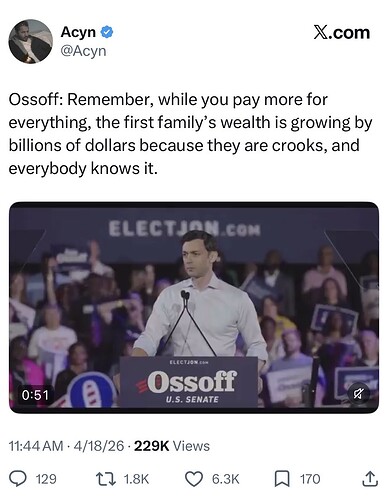The height and width of the screenshot is (500, 388).
Task: View the 229K Views analytics
Action: tap(172, 446)
